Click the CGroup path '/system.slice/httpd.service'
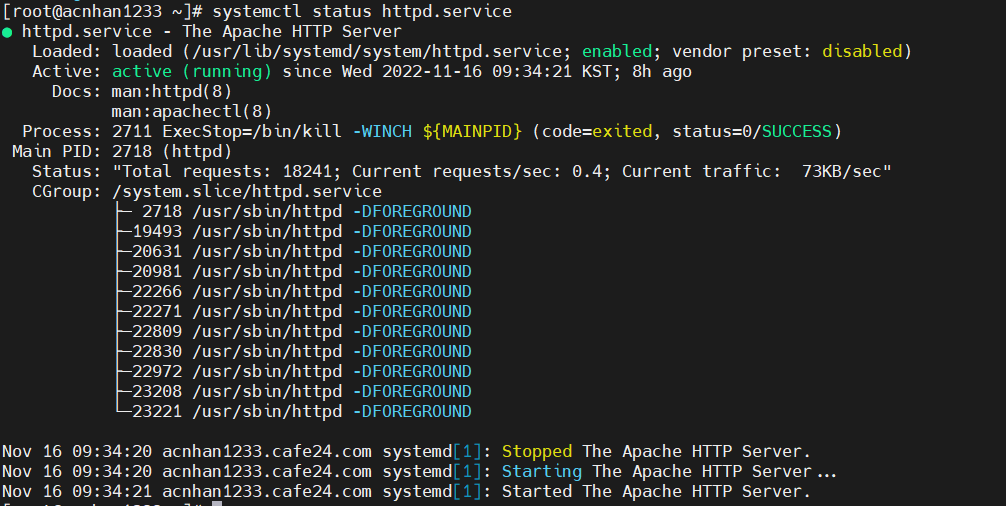This screenshot has height=506, width=1006. pyautogui.click(x=247, y=192)
